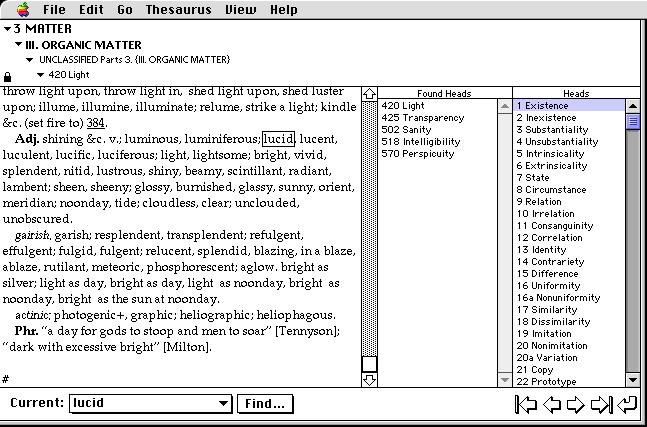The height and width of the screenshot is (427, 647).
Task: Collapse the 420 Light head
Action: click(x=40, y=75)
